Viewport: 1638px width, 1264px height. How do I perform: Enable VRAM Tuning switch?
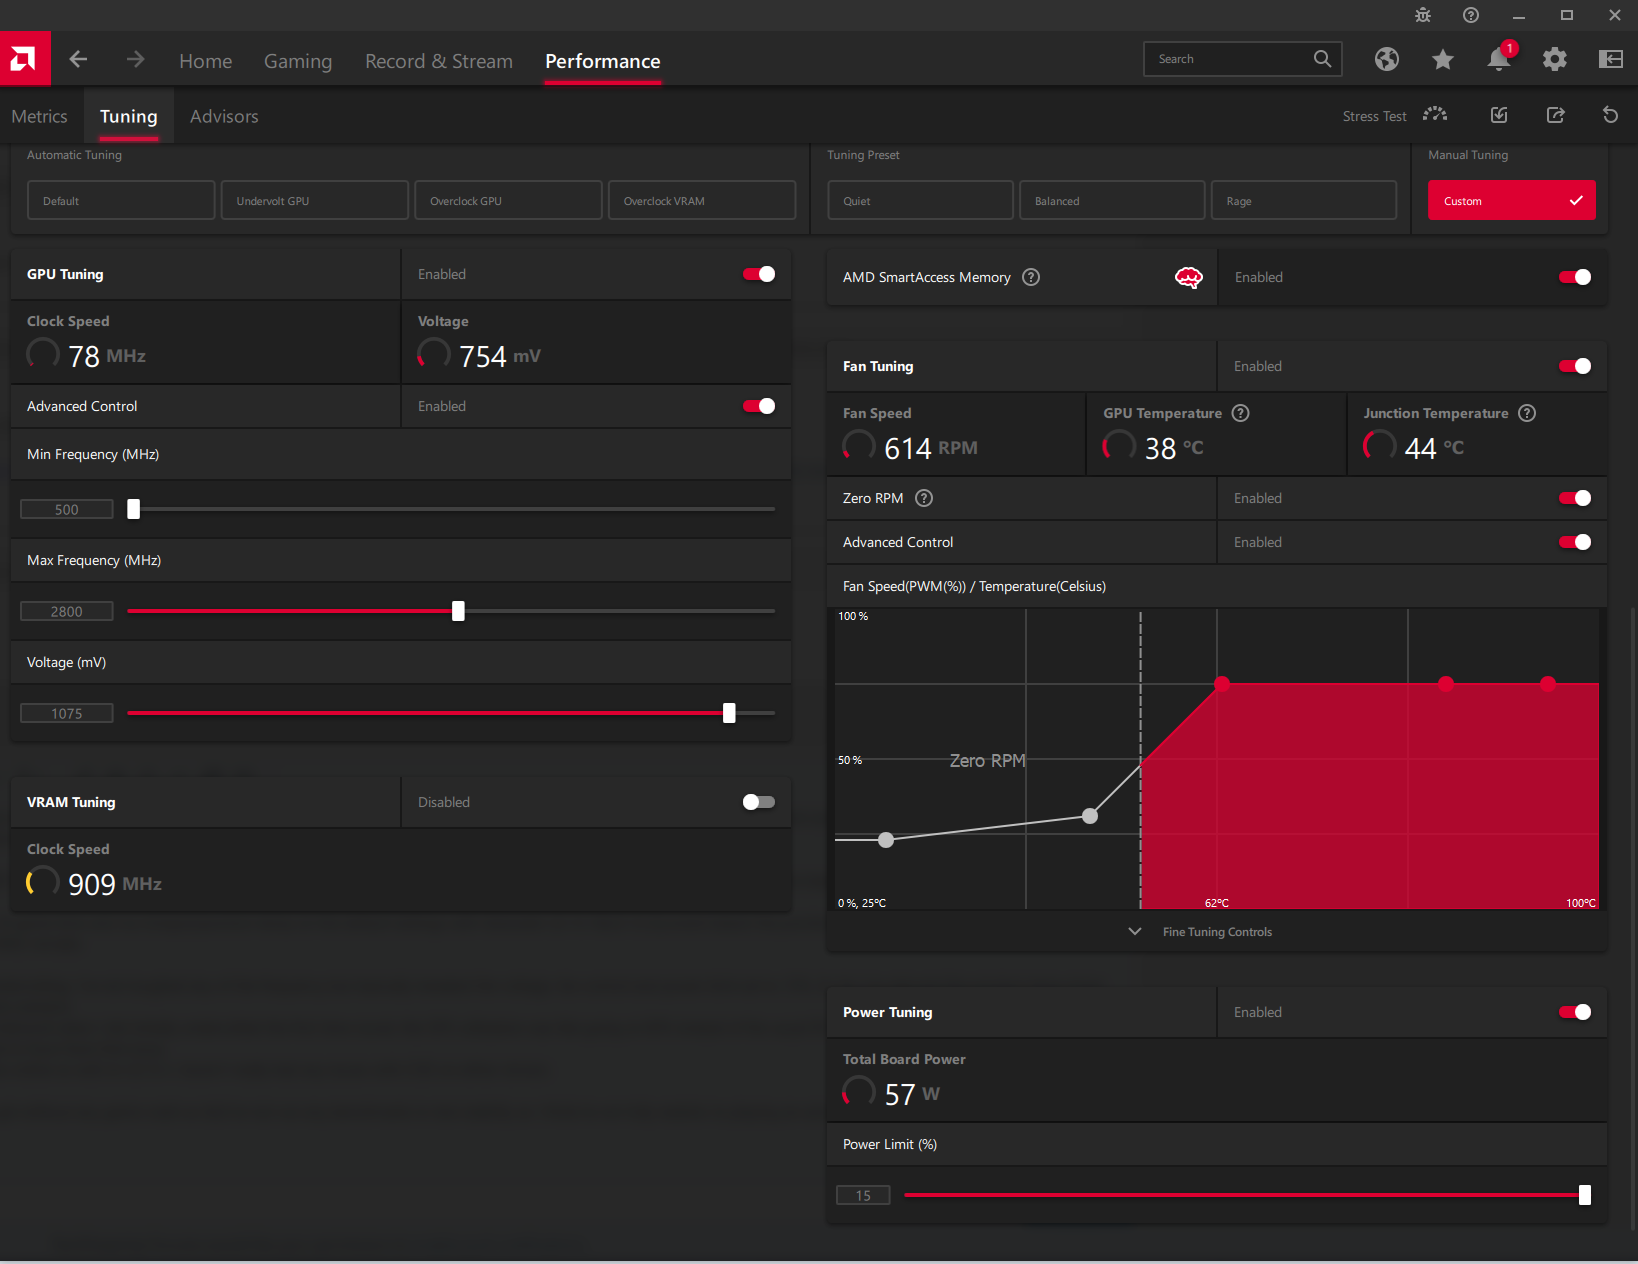click(x=759, y=802)
